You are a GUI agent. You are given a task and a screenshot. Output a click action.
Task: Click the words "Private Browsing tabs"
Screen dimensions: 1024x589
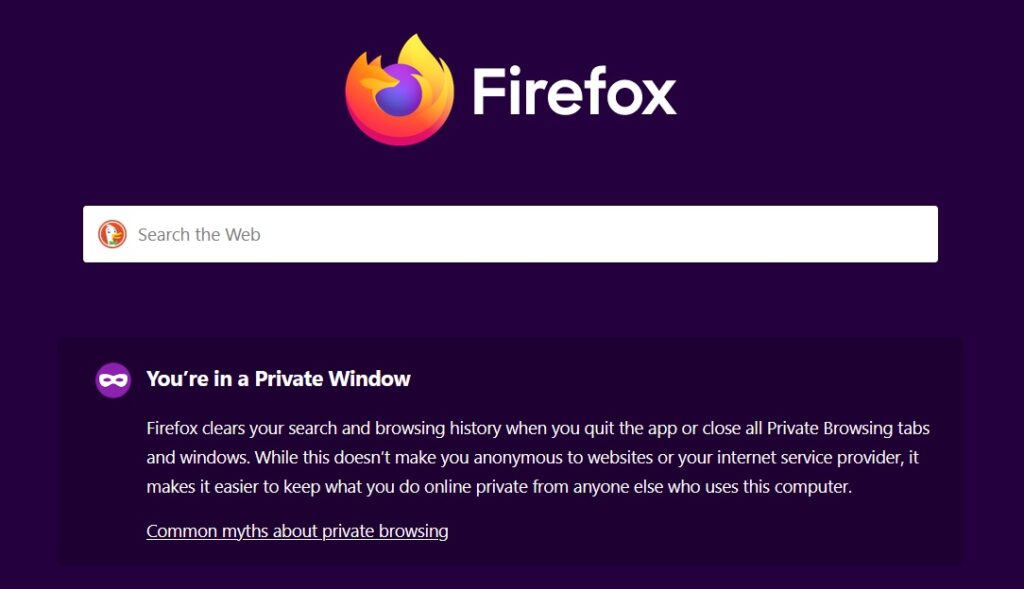click(x=840, y=428)
